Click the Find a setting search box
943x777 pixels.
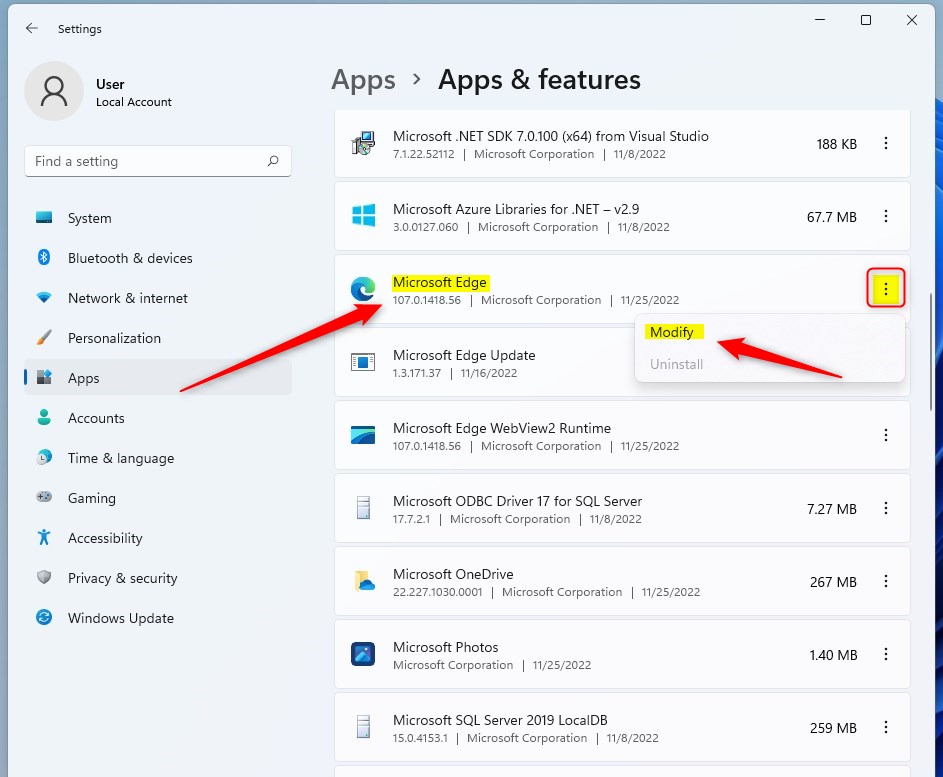pyautogui.click(x=157, y=161)
